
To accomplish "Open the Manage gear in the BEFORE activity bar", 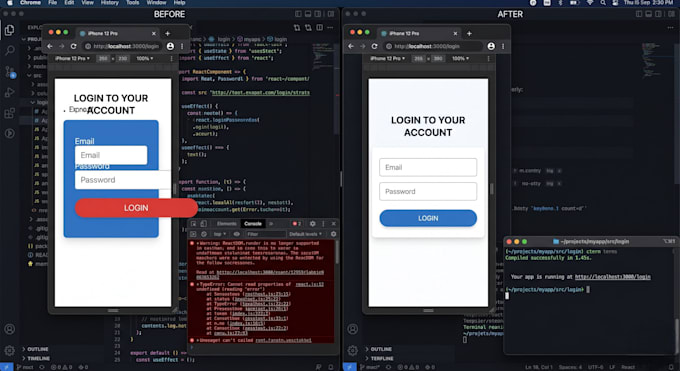I will 10,350.
